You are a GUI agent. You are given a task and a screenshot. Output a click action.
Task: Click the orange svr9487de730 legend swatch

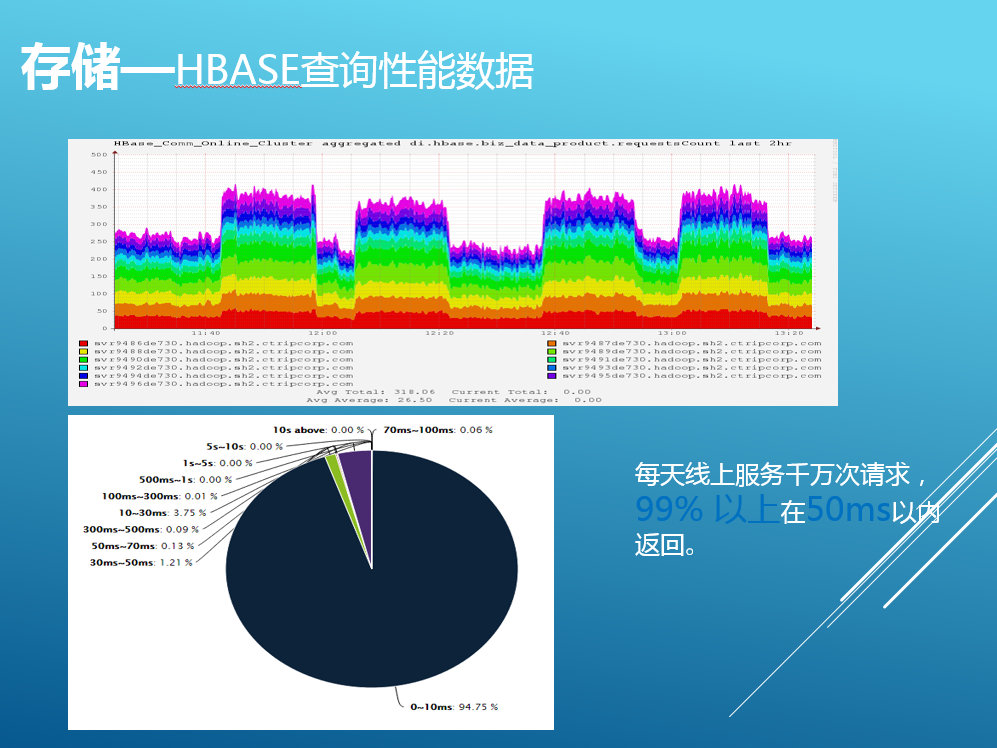point(552,343)
